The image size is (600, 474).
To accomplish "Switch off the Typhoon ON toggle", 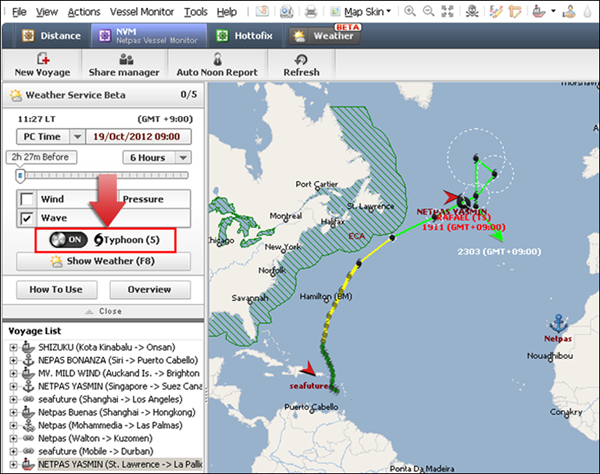I will (x=68, y=240).
